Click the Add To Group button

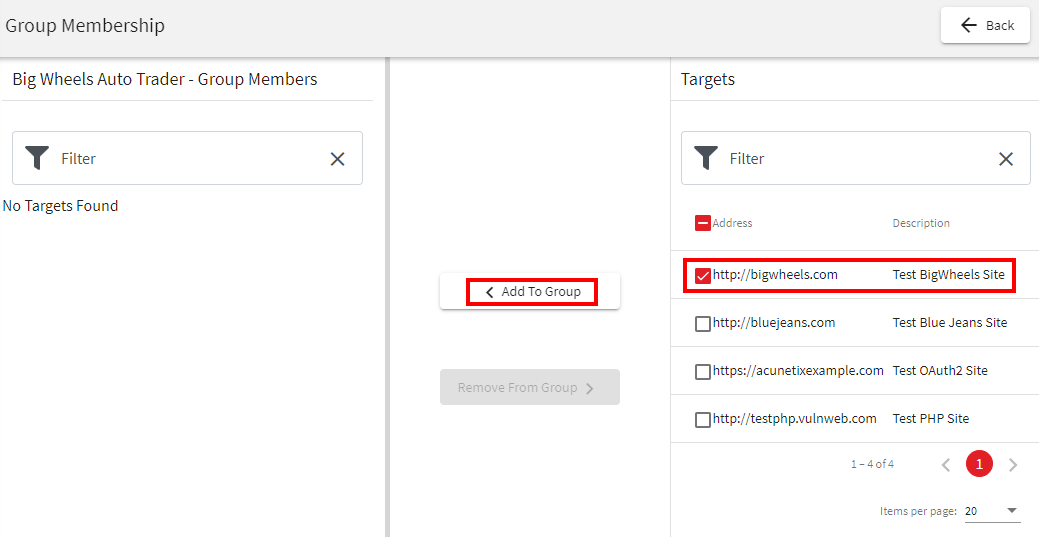530,291
